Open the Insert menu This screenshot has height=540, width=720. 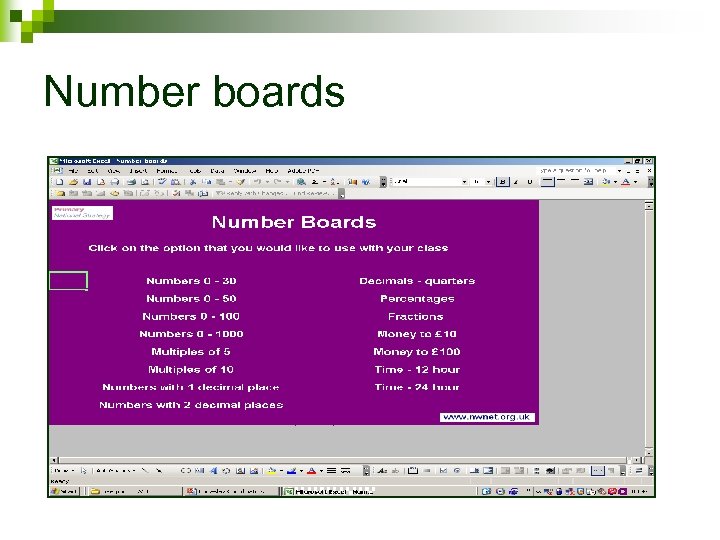click(x=138, y=171)
